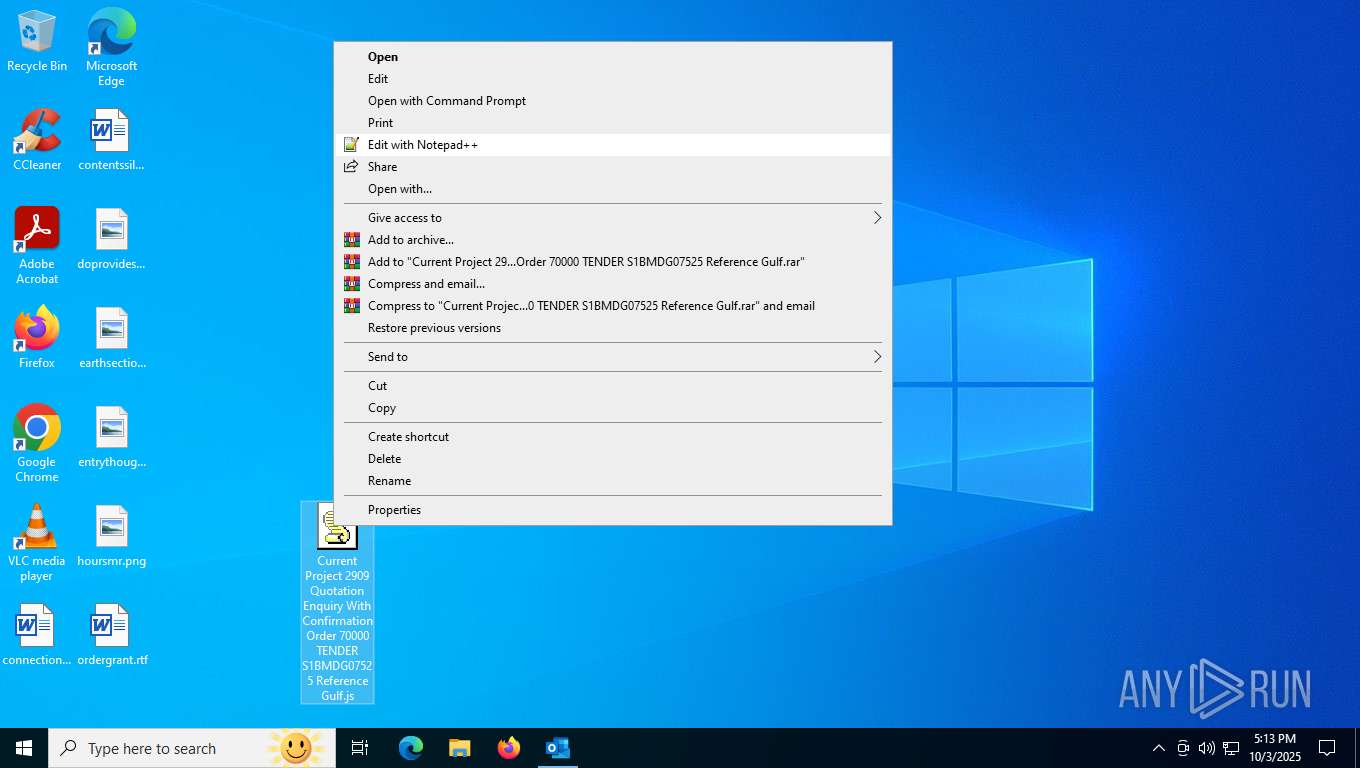Open the Recycle Bin desktop icon
Screen dimensions: 1360x768
click(x=37, y=41)
